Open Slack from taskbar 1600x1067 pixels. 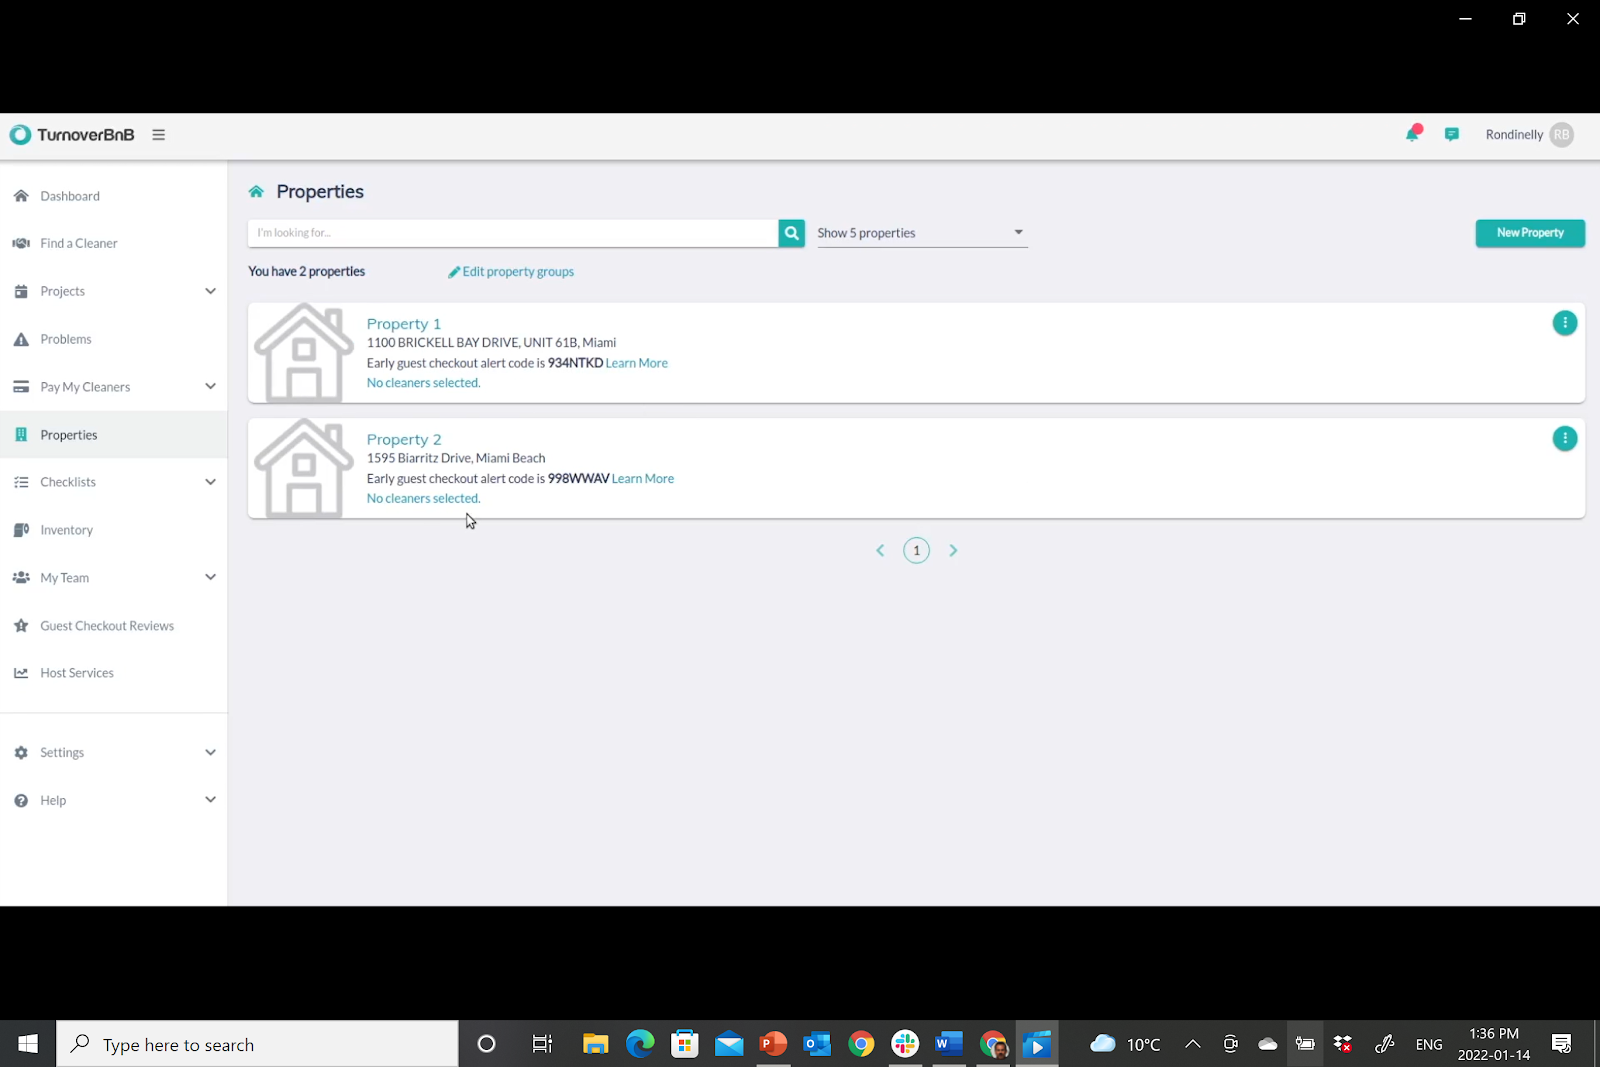click(905, 1044)
